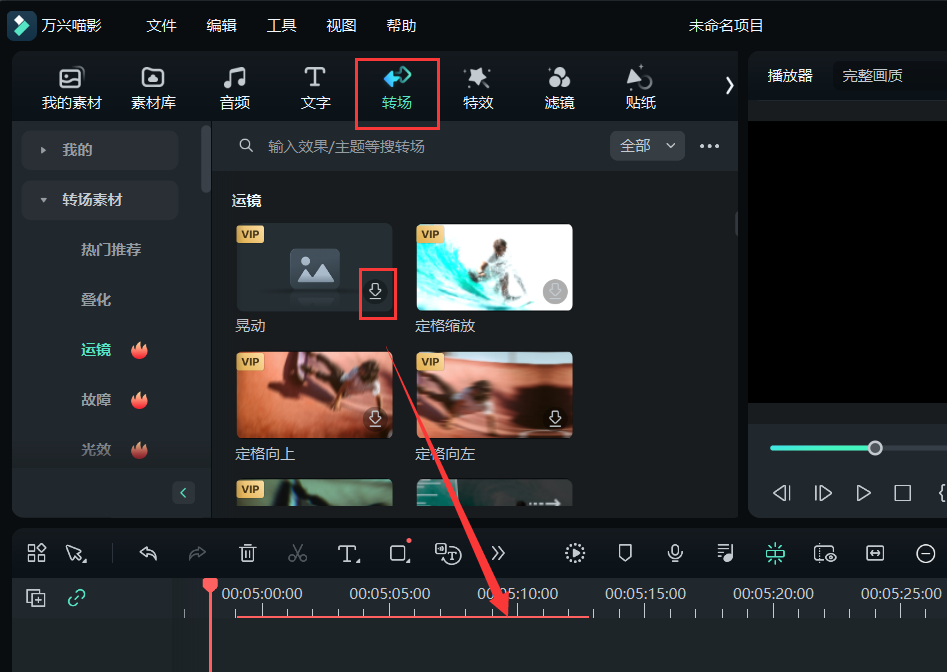Download the 晃动 transition effect
This screenshot has width=947, height=672.
[x=376, y=291]
